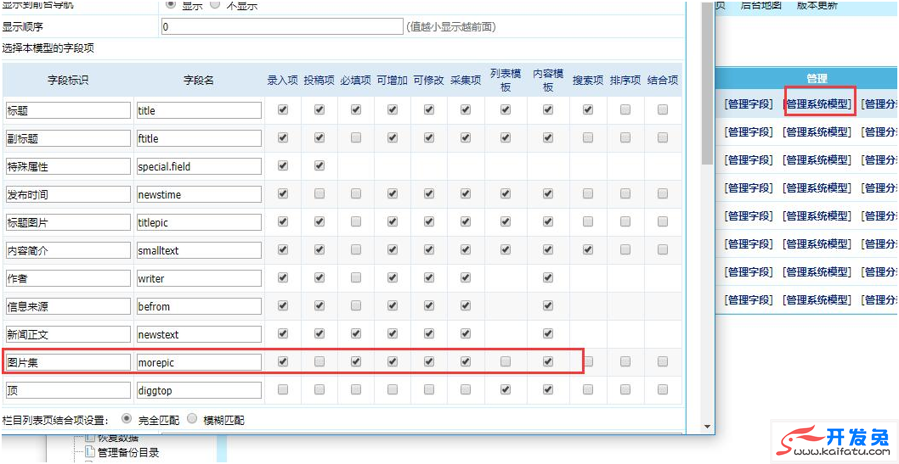Image resolution: width=899 pixels, height=464 pixels.
Task: Check 结合项 box in the title row
Action: click(x=662, y=110)
